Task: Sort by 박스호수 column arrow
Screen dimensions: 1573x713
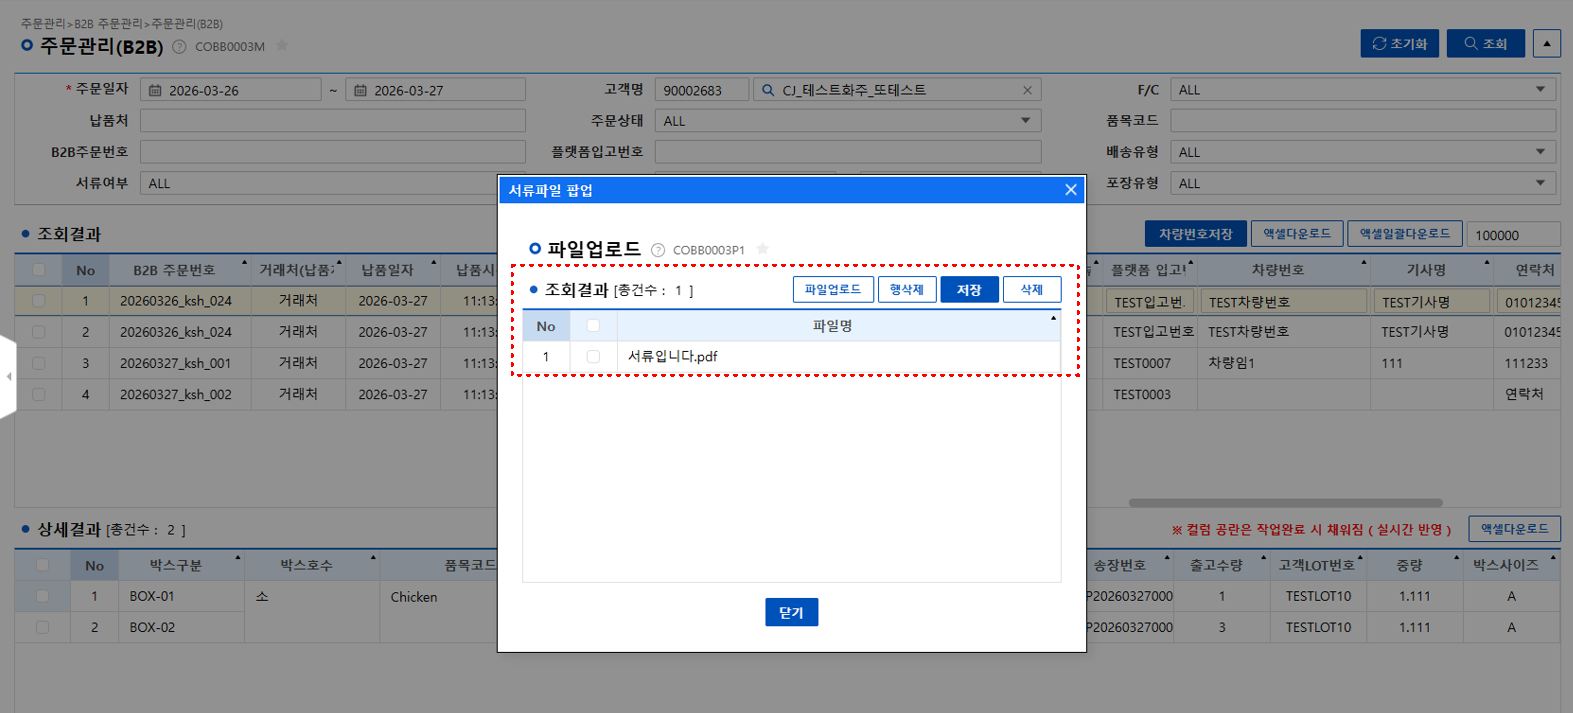Action: click(373, 558)
